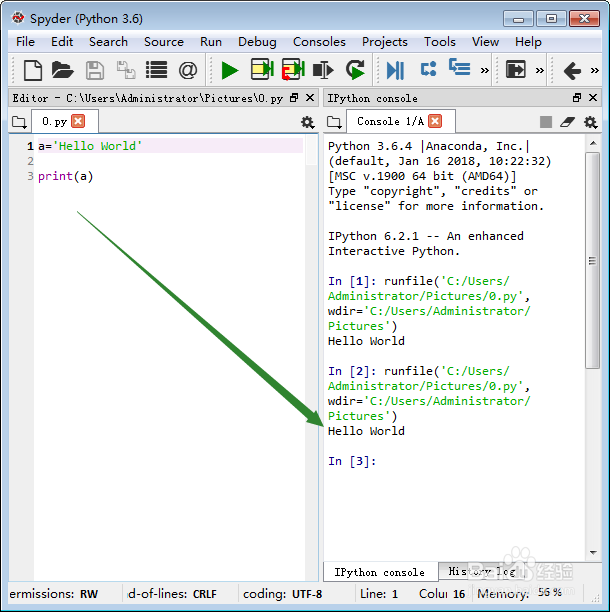Viewport: 610px width, 612px height.
Task: Click console scrollbar up arrow
Action: [593, 143]
